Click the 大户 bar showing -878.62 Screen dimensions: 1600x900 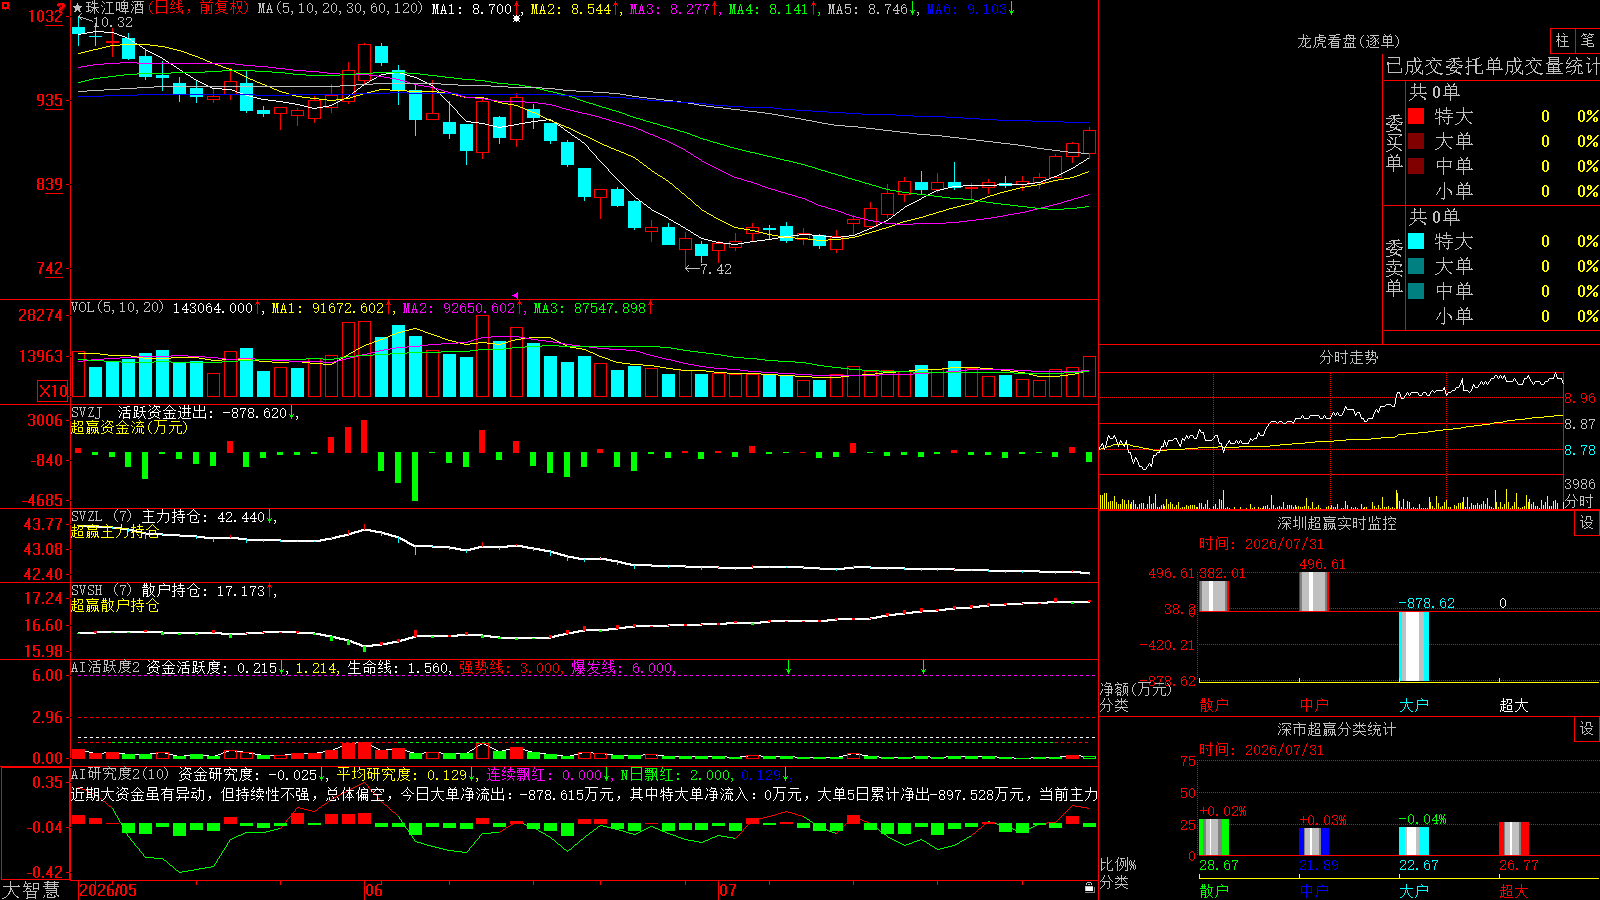tap(1414, 646)
